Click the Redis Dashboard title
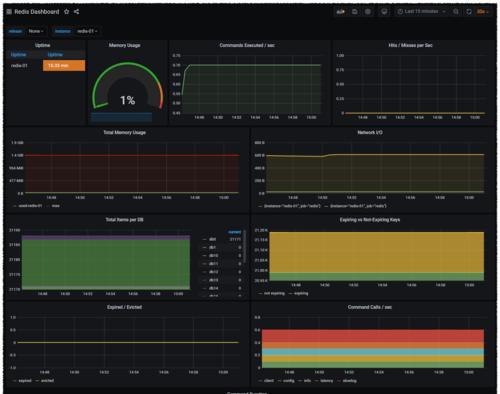This screenshot has width=500, height=394. pyautogui.click(x=37, y=12)
